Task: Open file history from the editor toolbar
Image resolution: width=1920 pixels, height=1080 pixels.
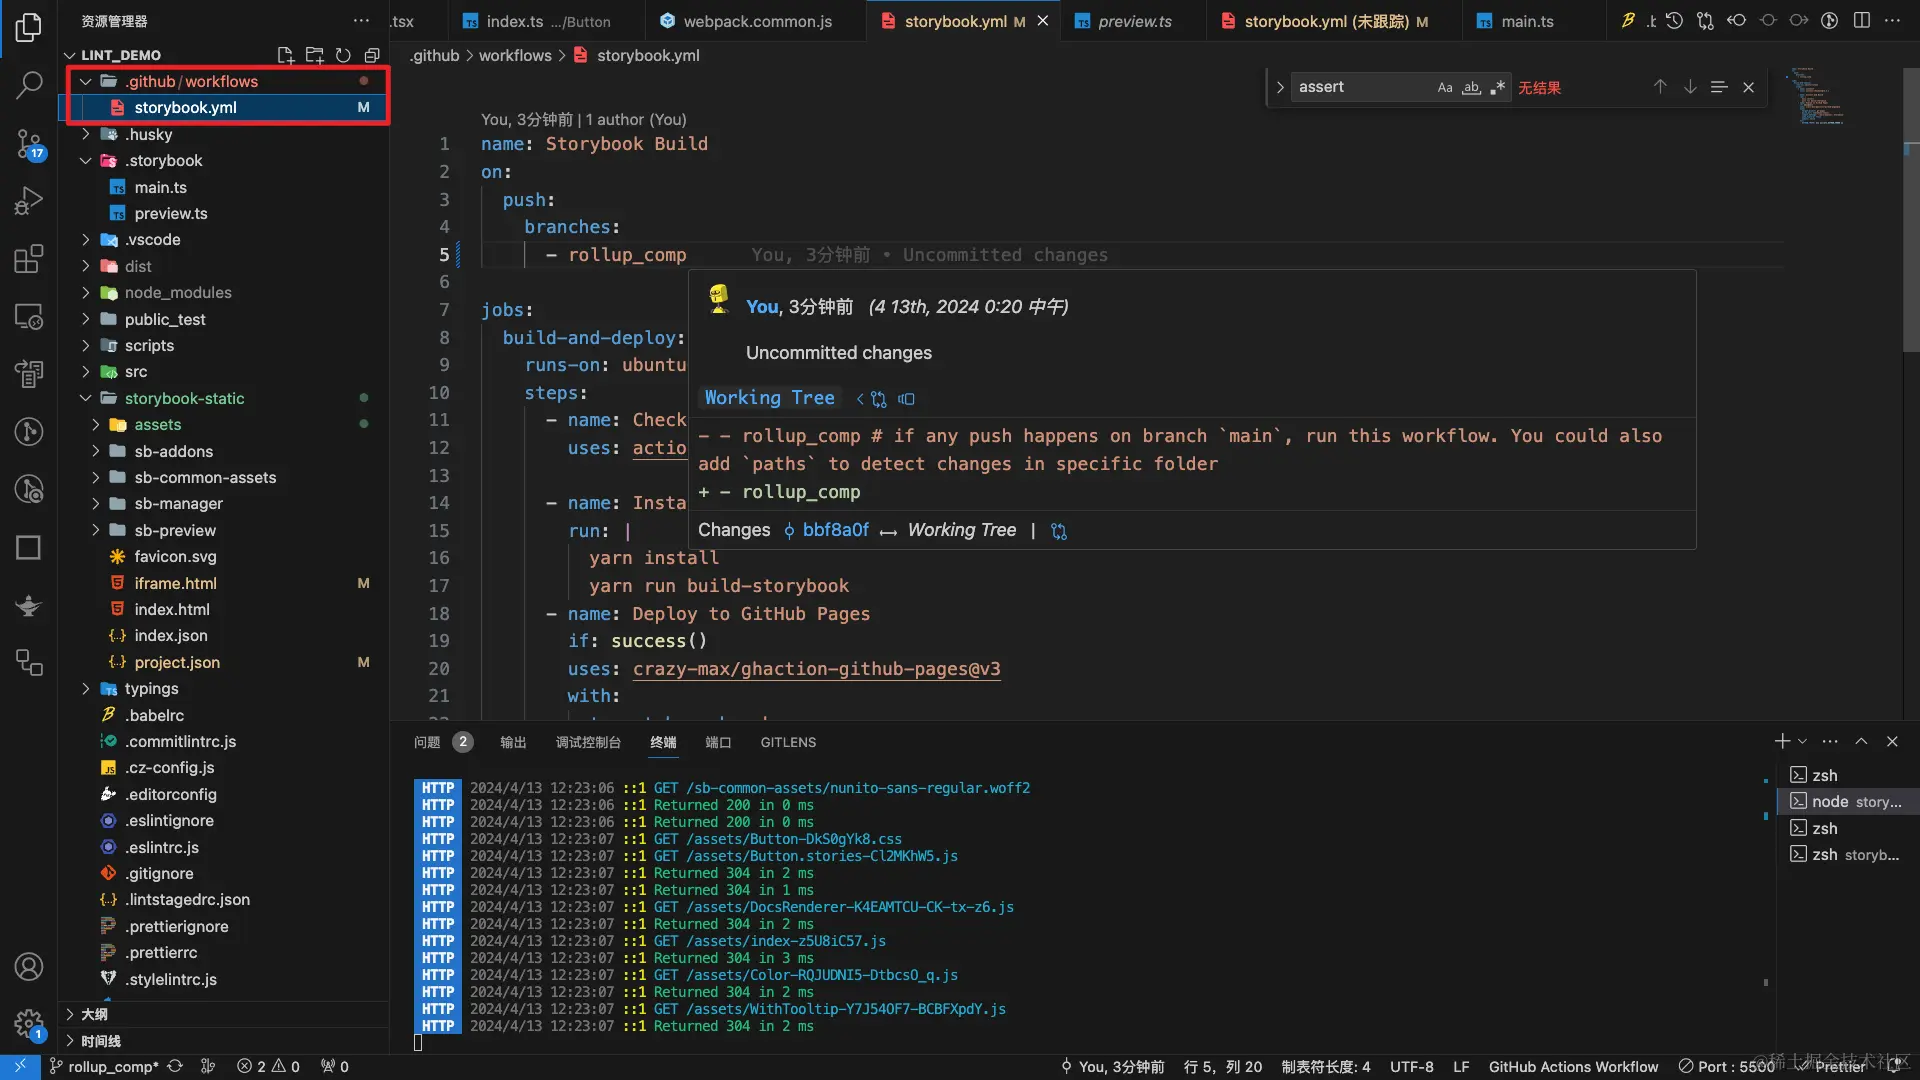Action: (x=1673, y=20)
